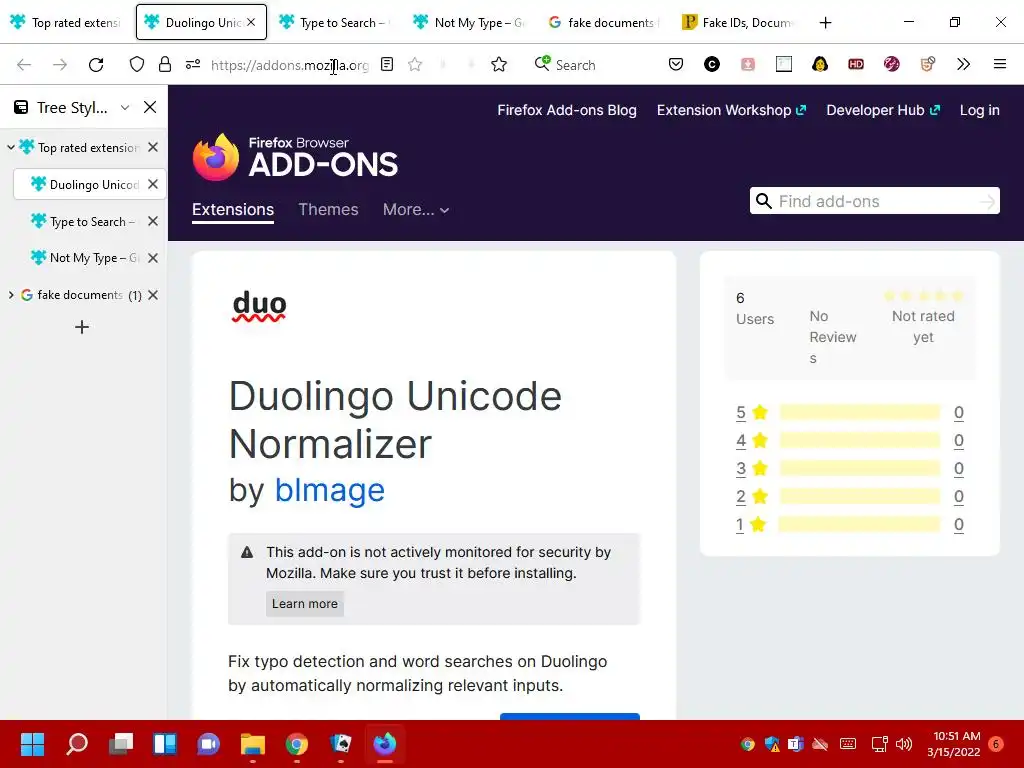Screen dimensions: 1024x768
Task: Launch Google Chrome from taskbar
Action: [296, 744]
